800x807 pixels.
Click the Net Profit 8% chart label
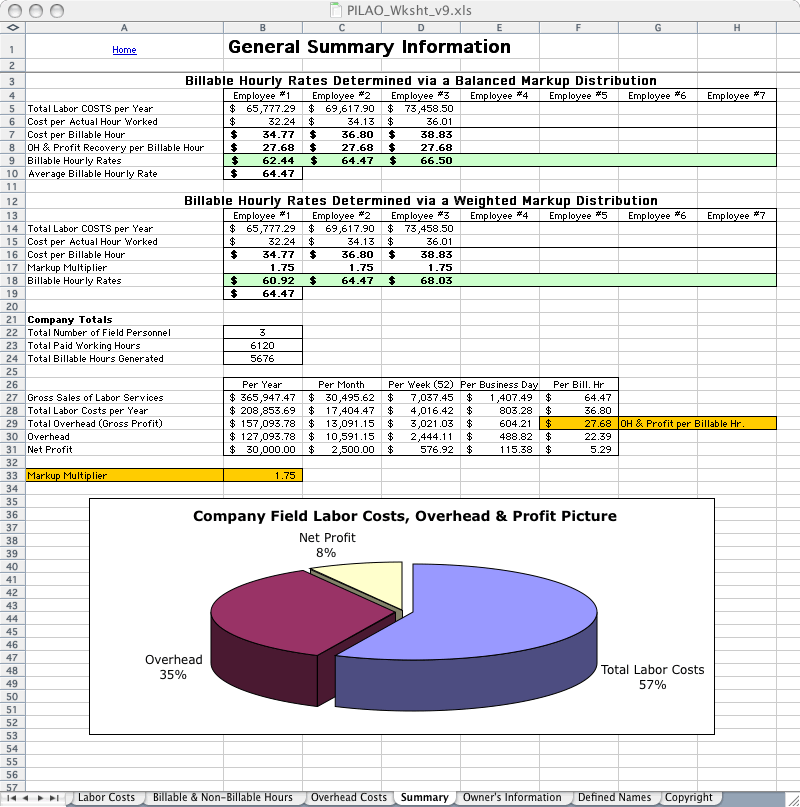[327, 545]
